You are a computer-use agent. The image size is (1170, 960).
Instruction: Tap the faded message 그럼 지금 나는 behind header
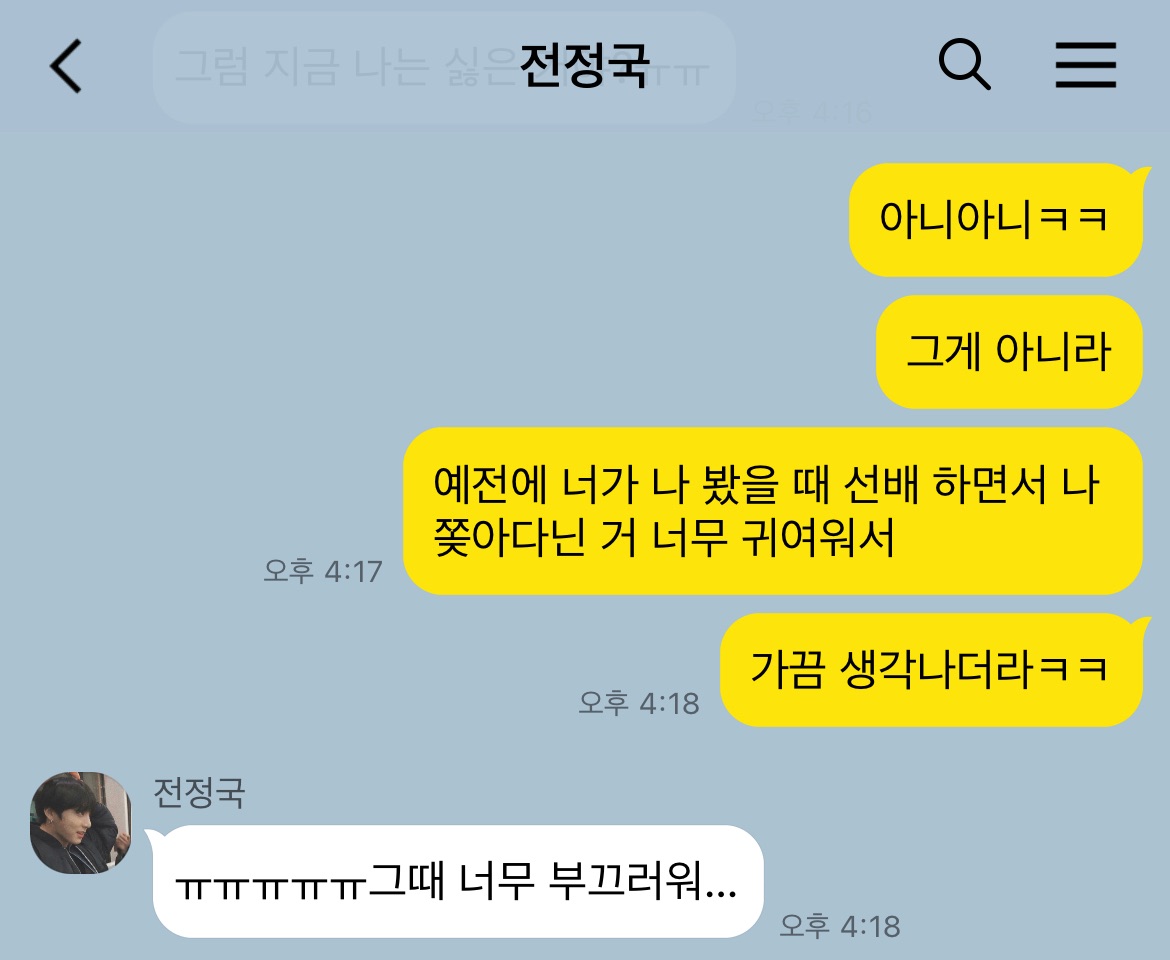(445, 67)
